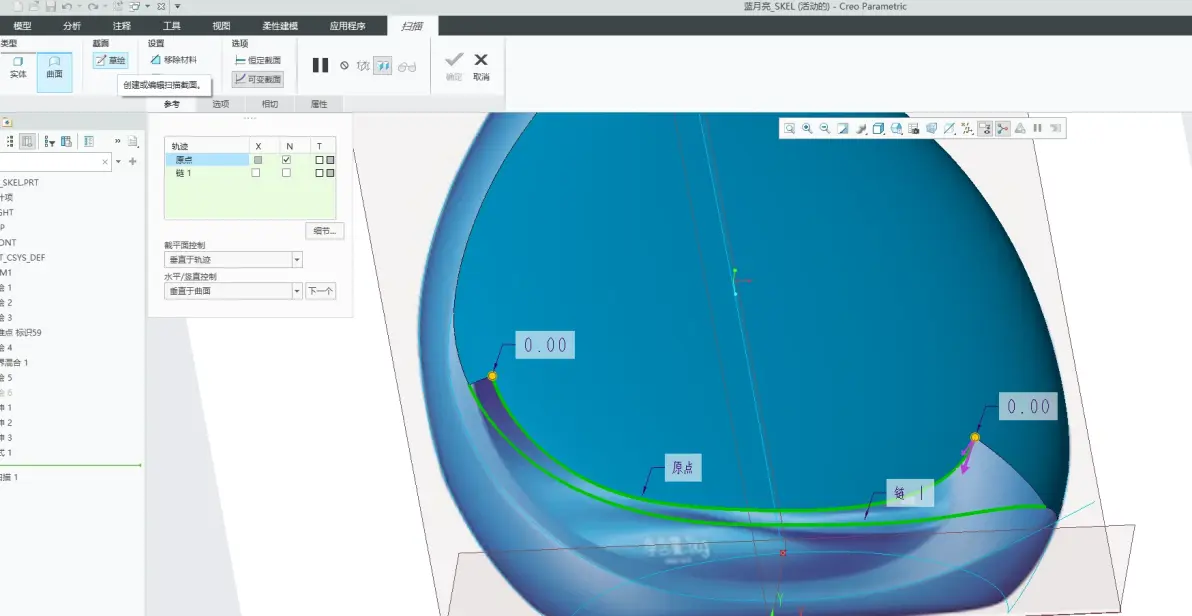Open the 分析 ribbon tab
Image resolution: width=1192 pixels, height=616 pixels.
[72, 26]
